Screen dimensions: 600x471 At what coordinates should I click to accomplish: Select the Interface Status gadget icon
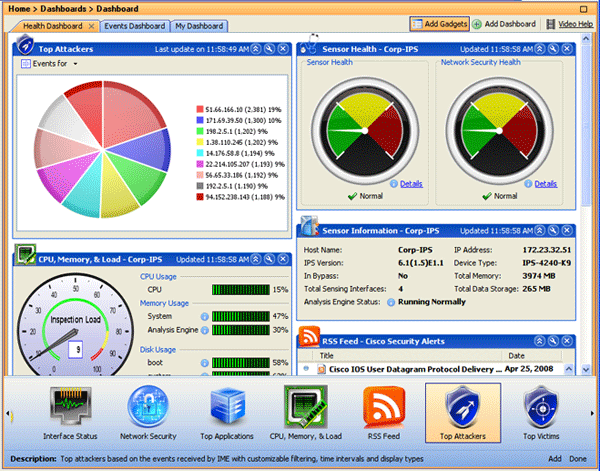point(71,408)
